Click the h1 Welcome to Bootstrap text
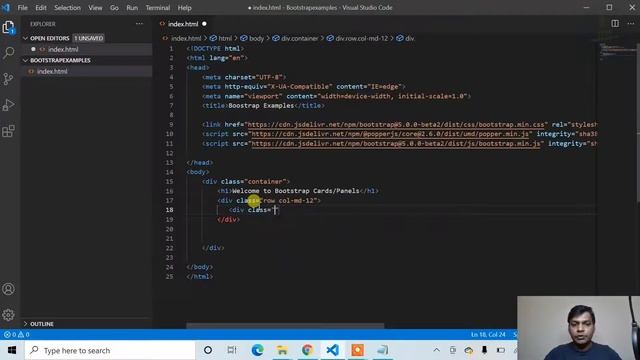640x360 pixels. pyautogui.click(x=296, y=191)
